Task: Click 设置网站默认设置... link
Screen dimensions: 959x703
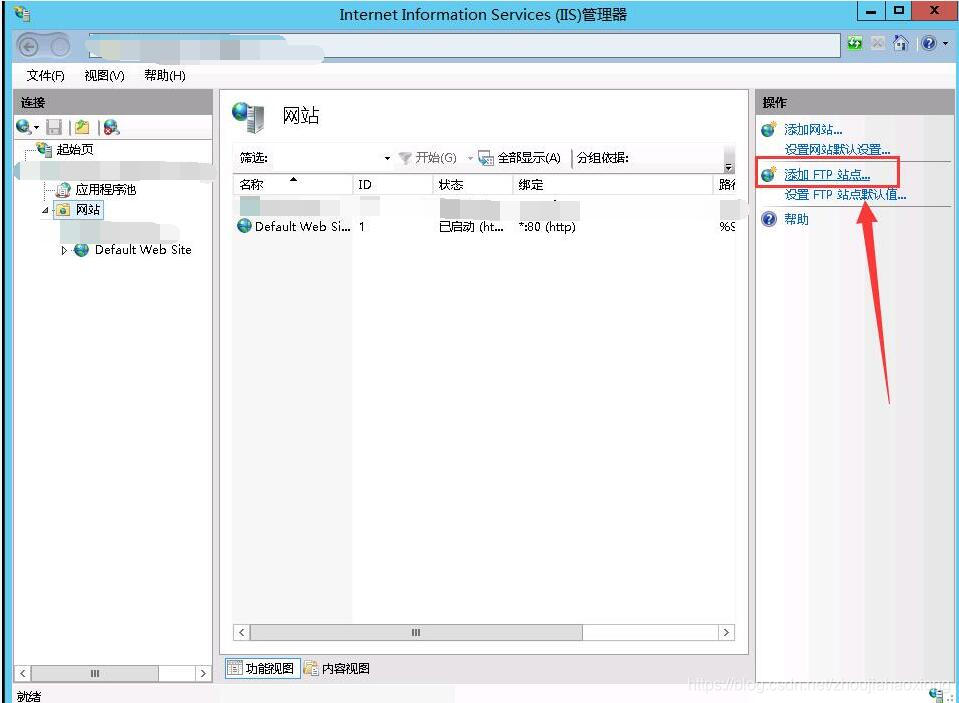Action: pos(837,150)
